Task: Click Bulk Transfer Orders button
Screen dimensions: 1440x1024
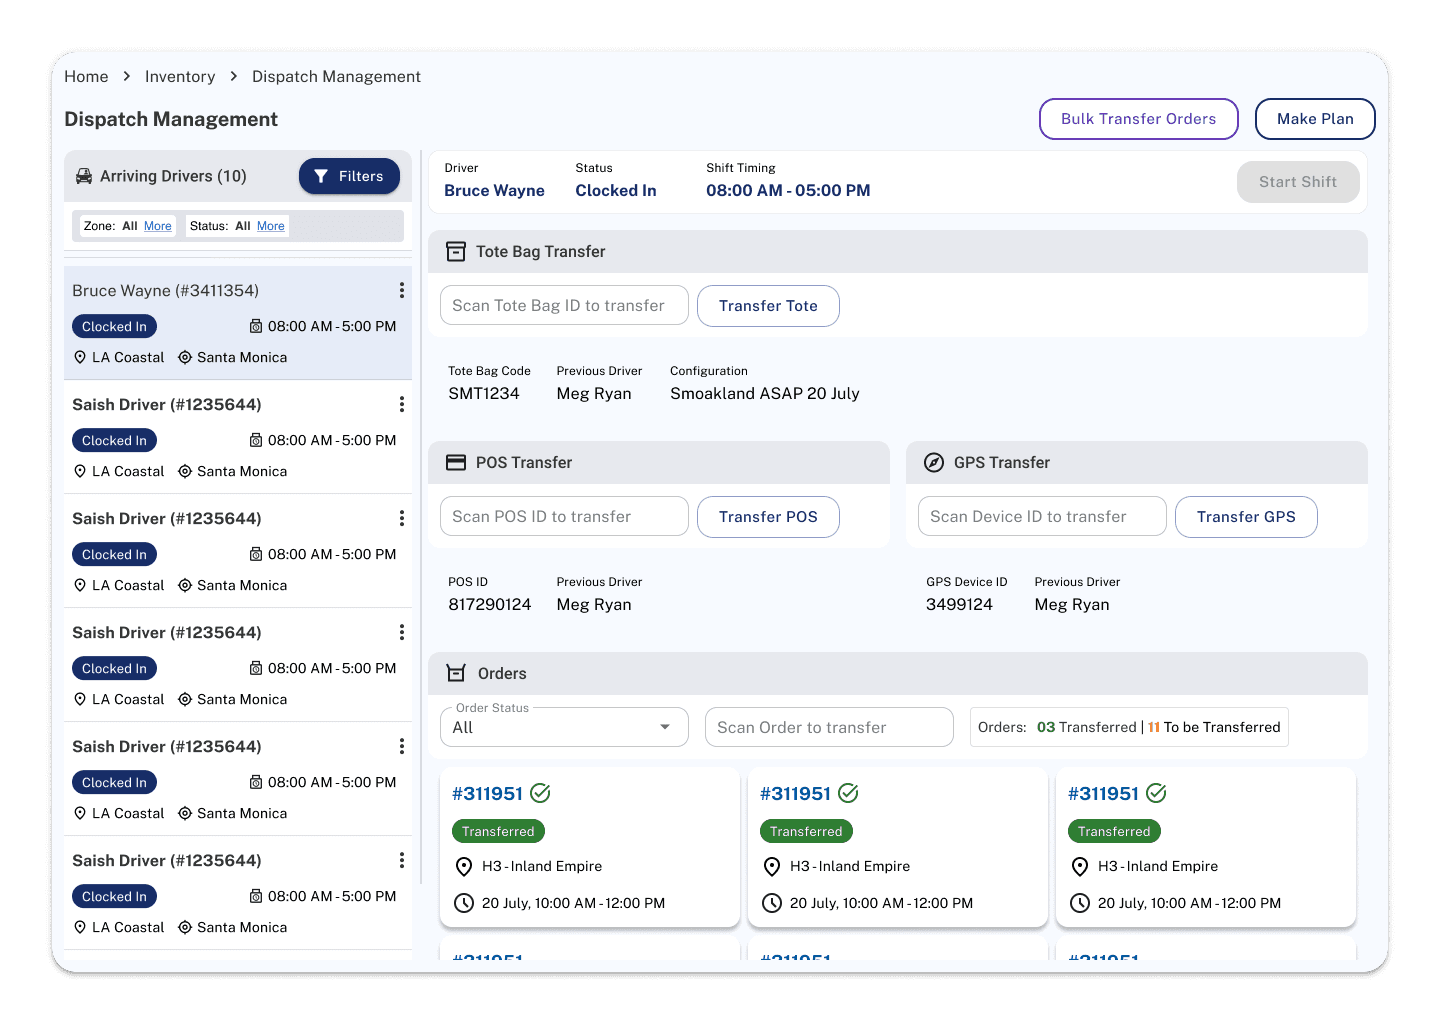Action: click(x=1139, y=119)
